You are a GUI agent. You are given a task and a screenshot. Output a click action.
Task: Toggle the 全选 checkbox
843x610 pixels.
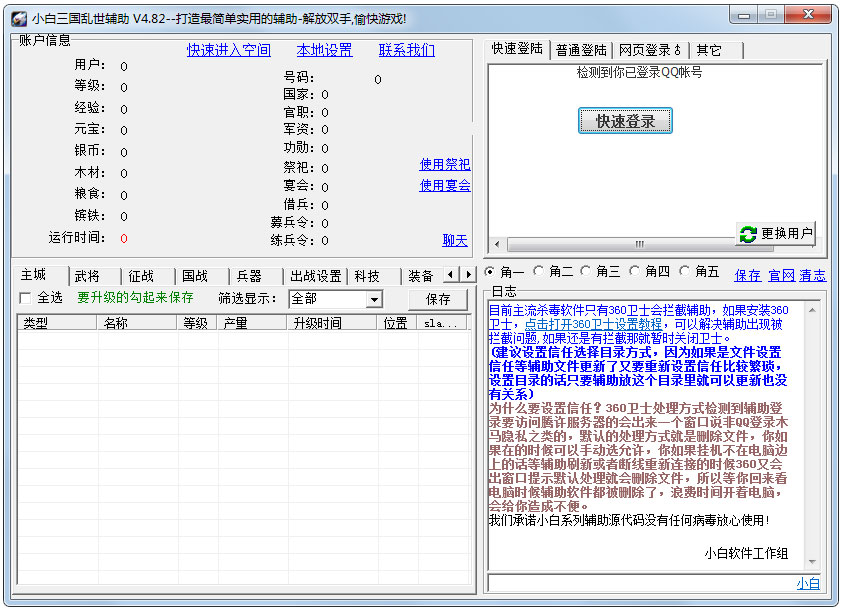tap(25, 298)
